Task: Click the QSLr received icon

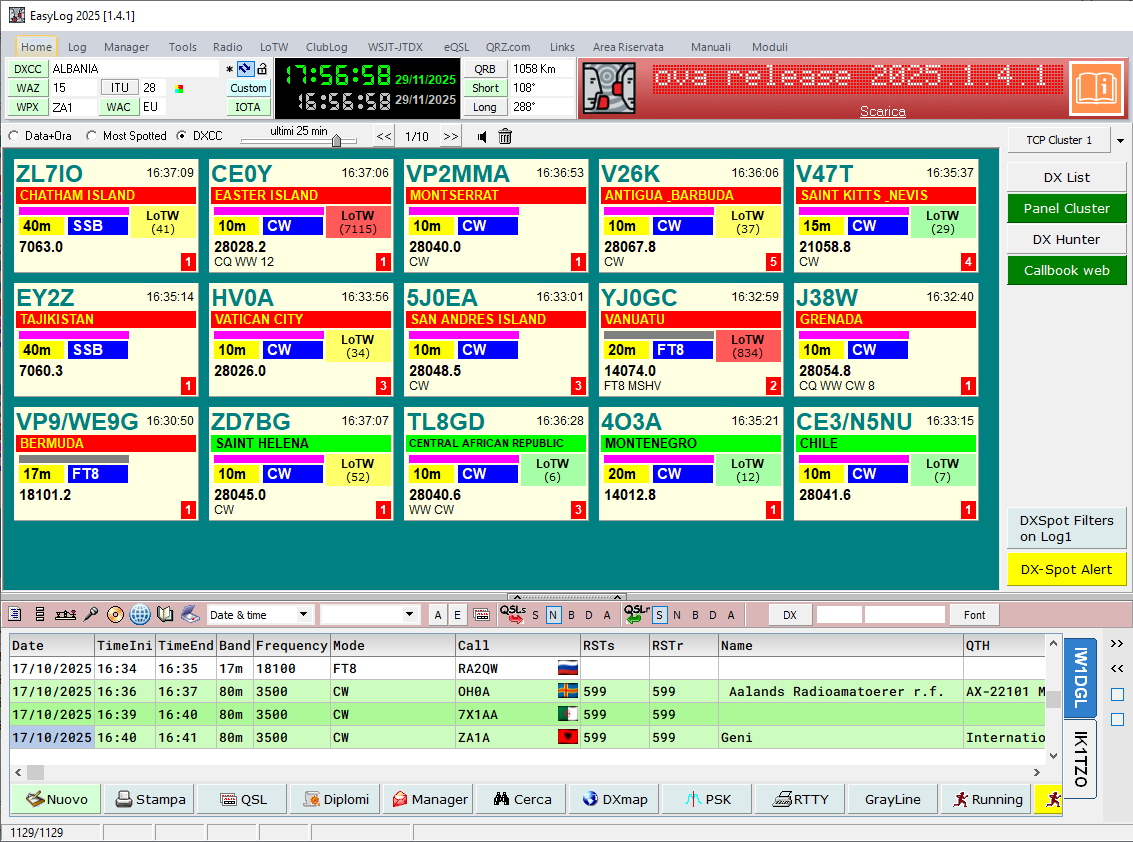Action: 637,614
